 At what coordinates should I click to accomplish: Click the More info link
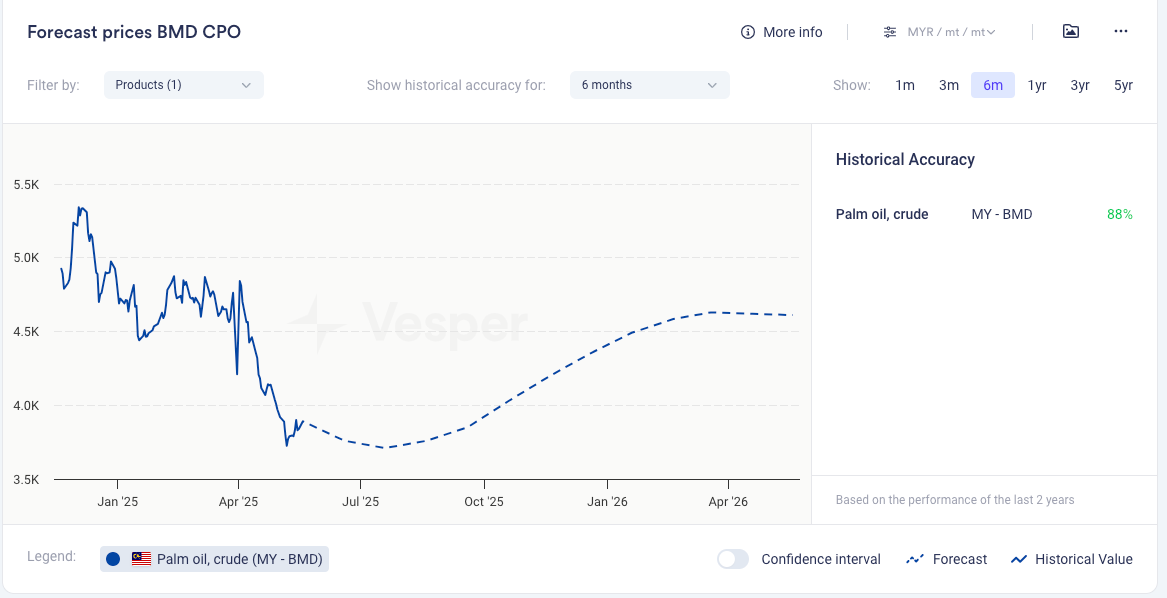click(x=792, y=32)
